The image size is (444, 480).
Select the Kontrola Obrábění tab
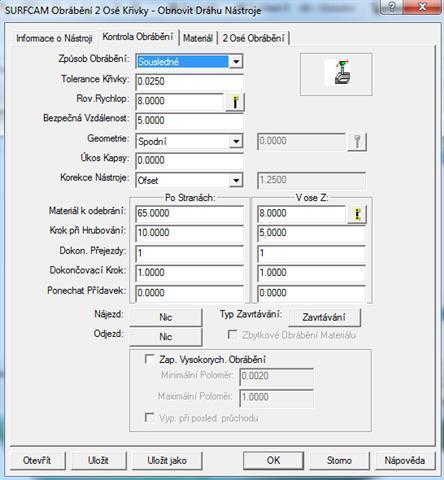pos(138,37)
